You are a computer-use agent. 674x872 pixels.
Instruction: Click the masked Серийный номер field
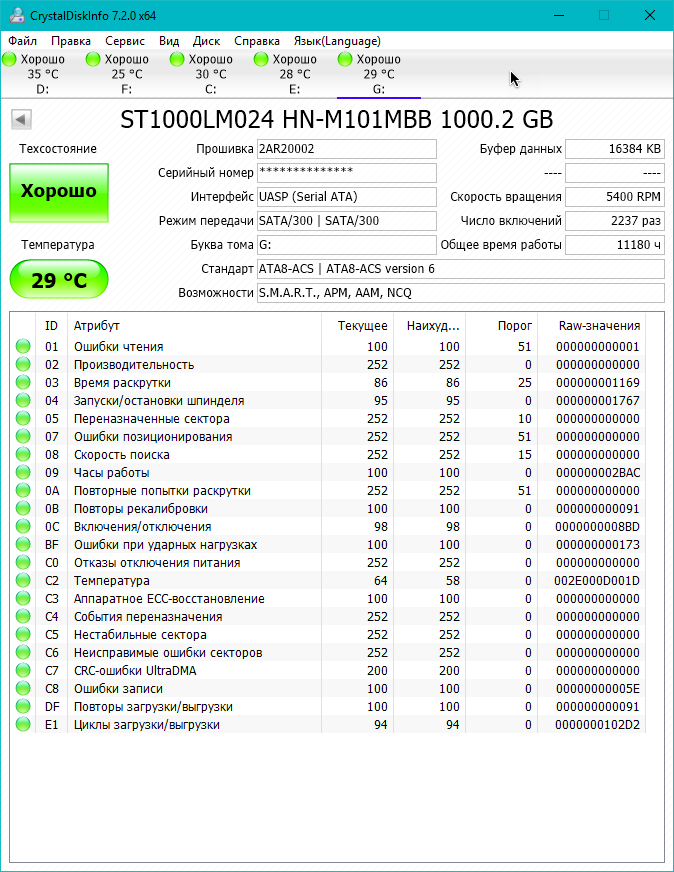[346, 173]
